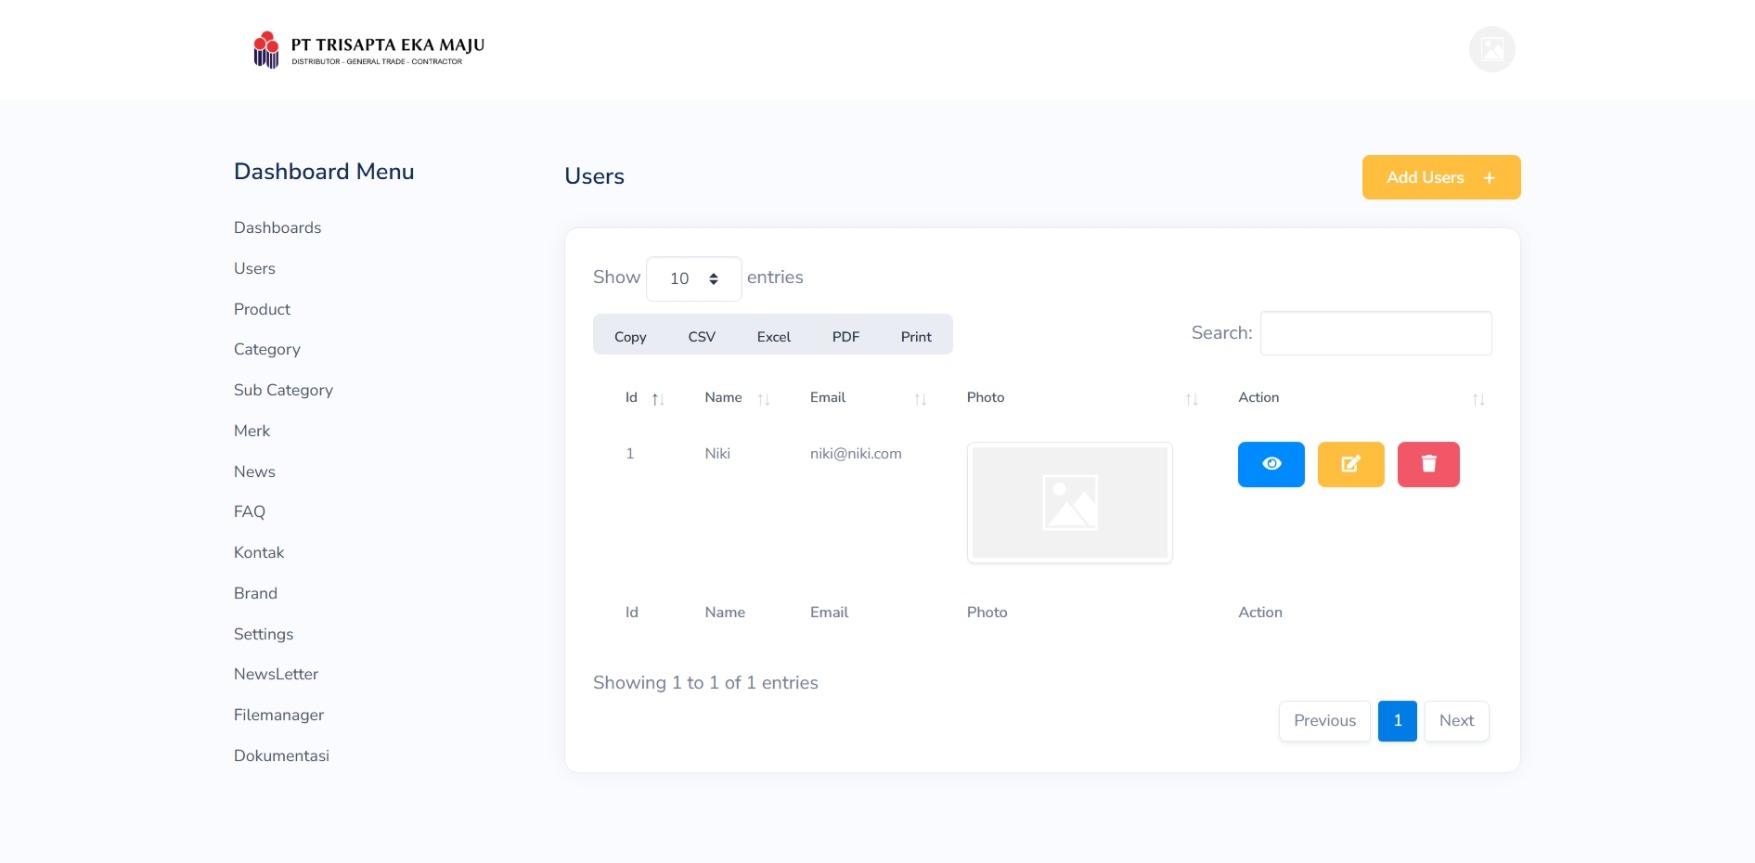Click the yellow edit icon for Niki
The width and height of the screenshot is (1755, 863).
(1350, 464)
